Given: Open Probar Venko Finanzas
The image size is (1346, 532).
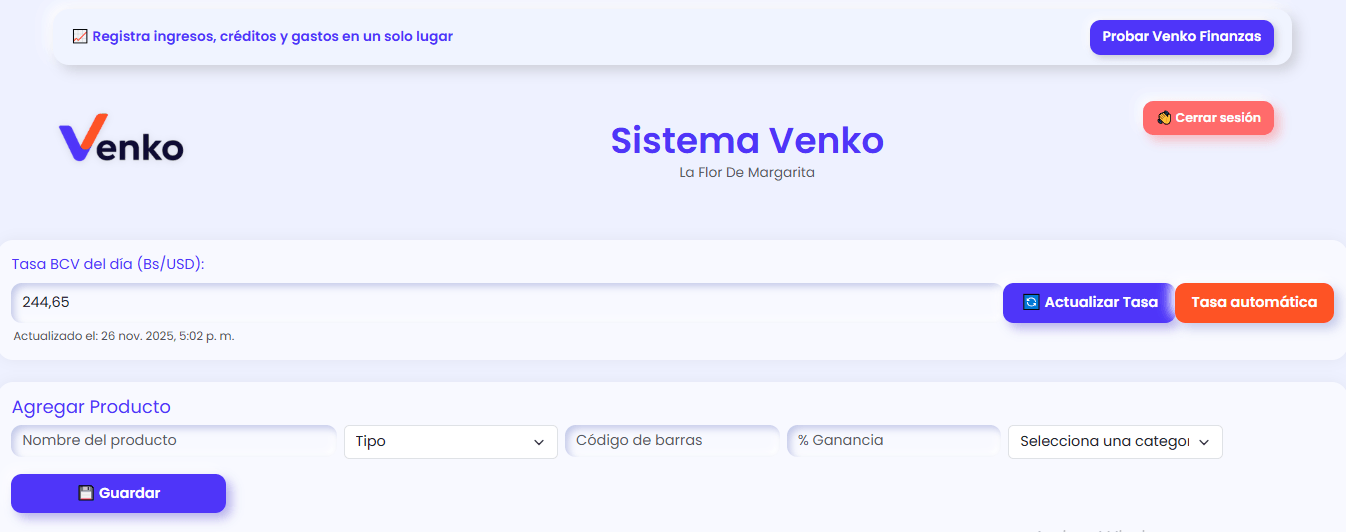Looking at the screenshot, I should (1181, 37).
